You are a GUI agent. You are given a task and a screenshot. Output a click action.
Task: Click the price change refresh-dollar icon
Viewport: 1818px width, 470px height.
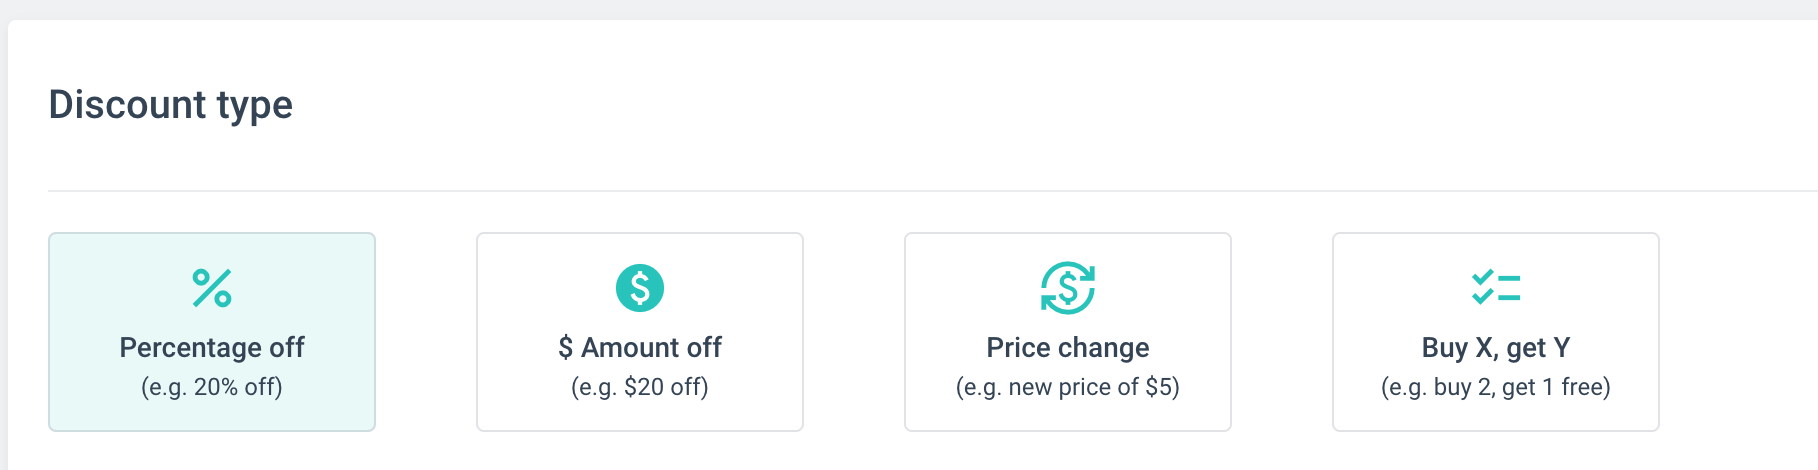(1068, 288)
